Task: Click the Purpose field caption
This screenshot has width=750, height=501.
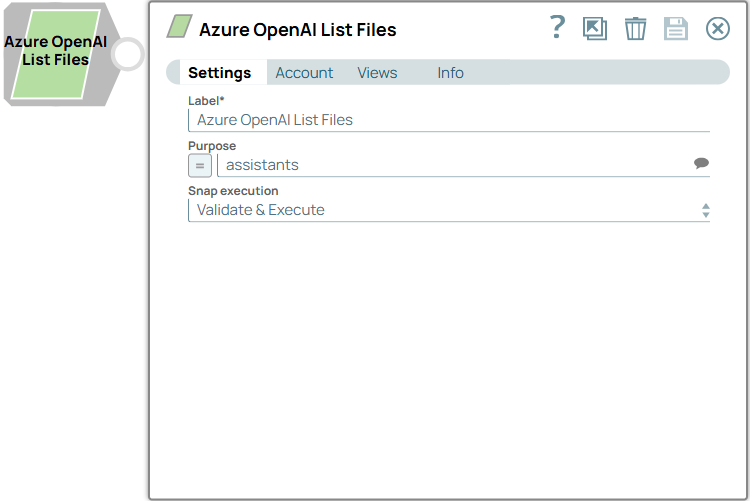Action: 212,146
